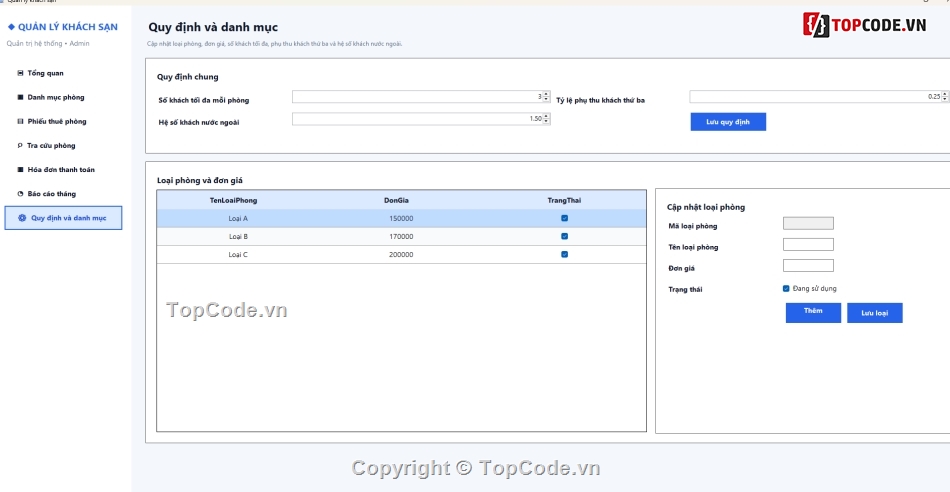Select the Loại A row name
The image size is (950, 492).
click(x=238, y=219)
